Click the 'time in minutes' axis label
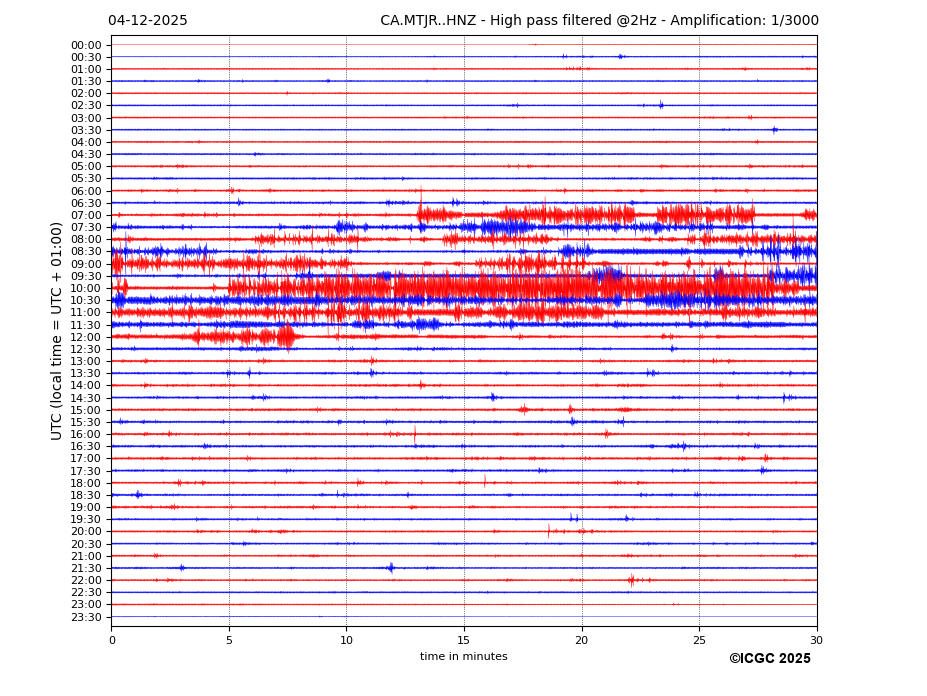 (x=463, y=656)
